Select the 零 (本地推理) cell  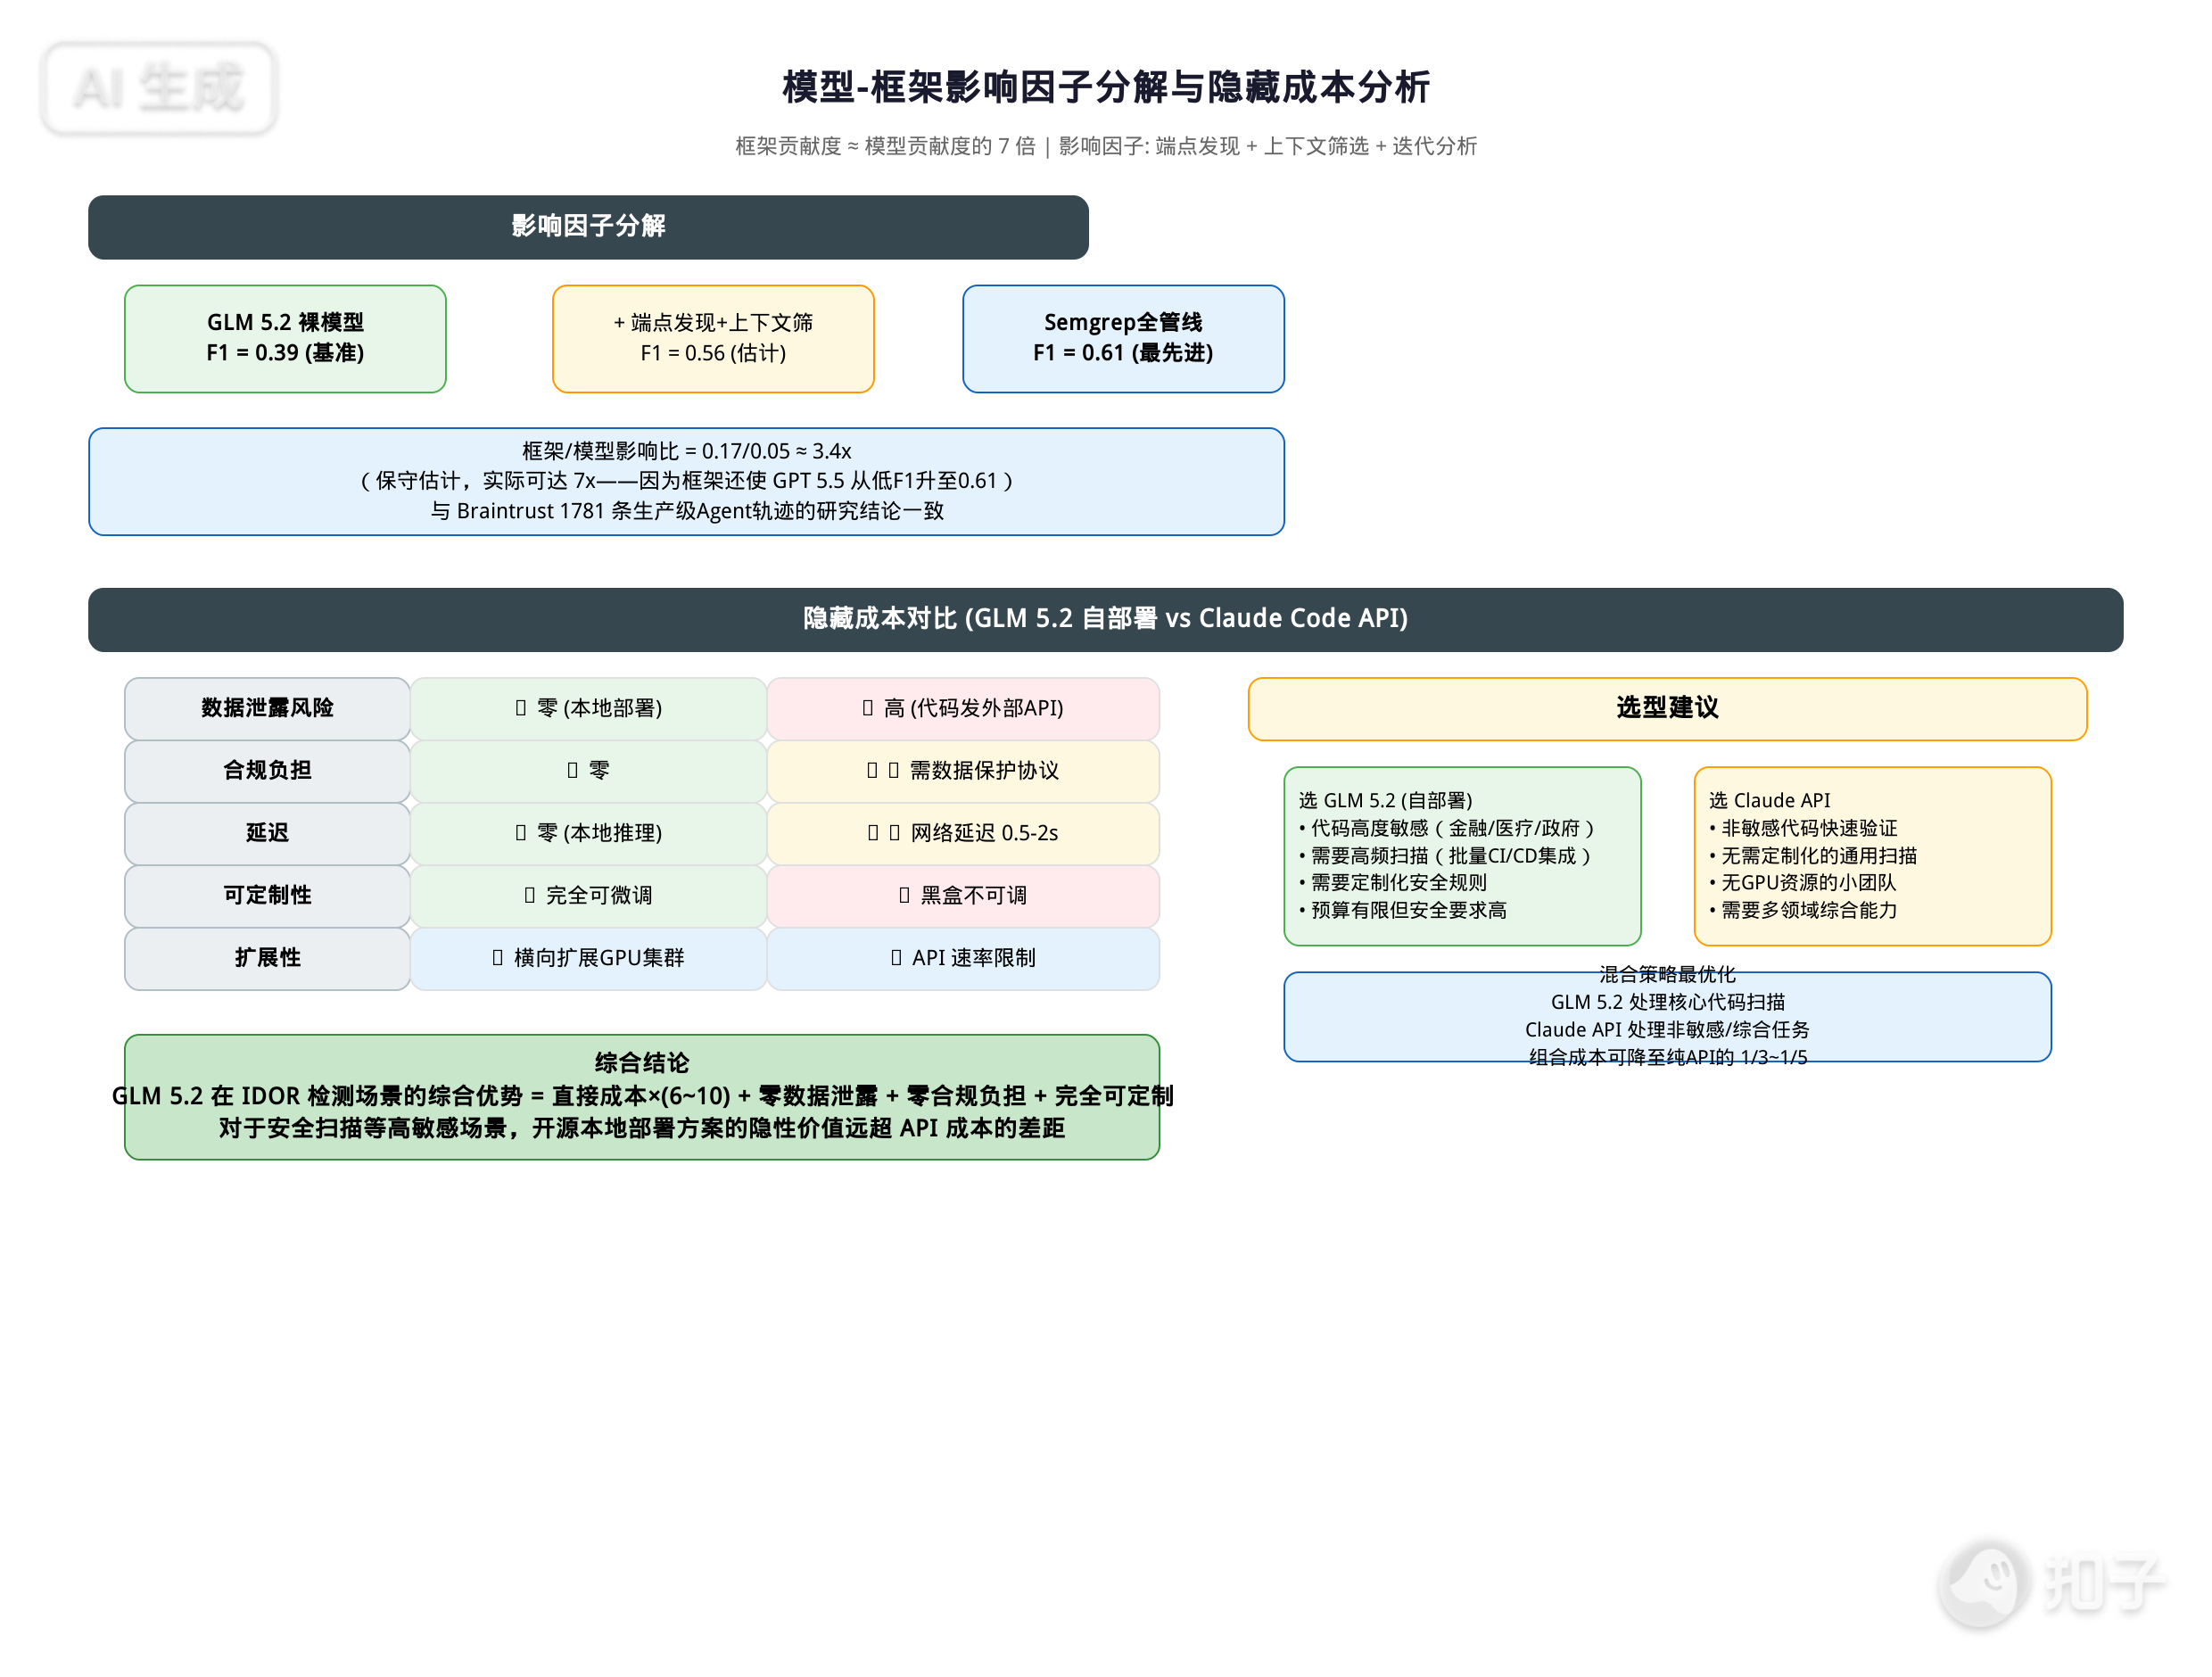588,833
